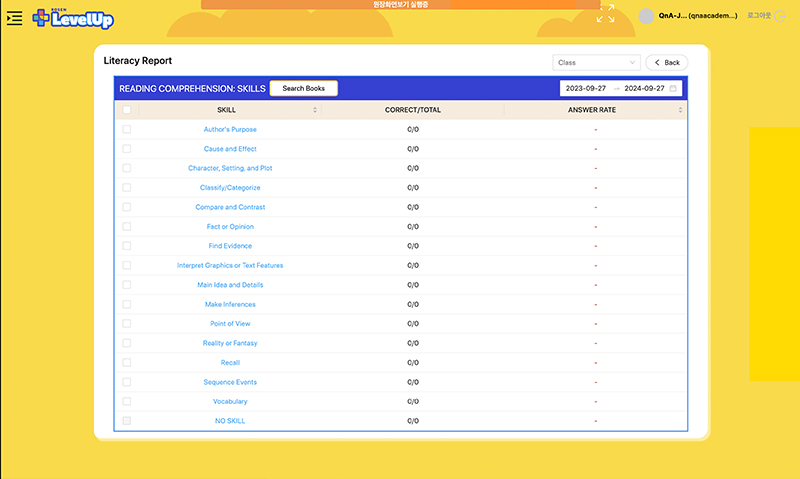Tick the checkbox for Author's Purpose

pos(127,129)
